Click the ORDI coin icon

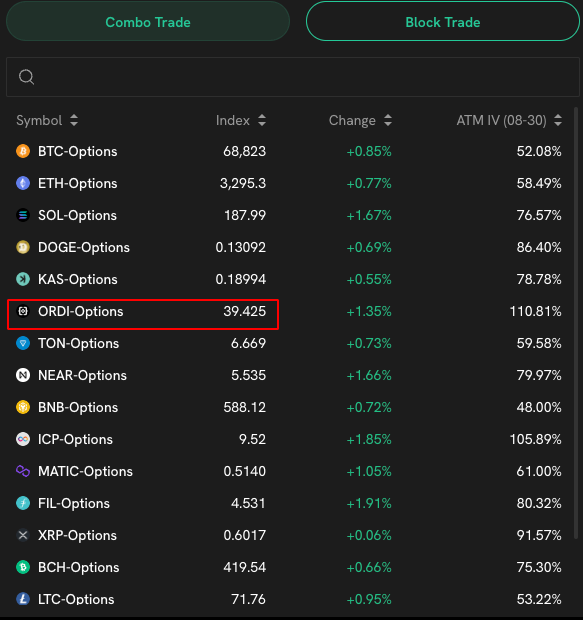(x=23, y=311)
